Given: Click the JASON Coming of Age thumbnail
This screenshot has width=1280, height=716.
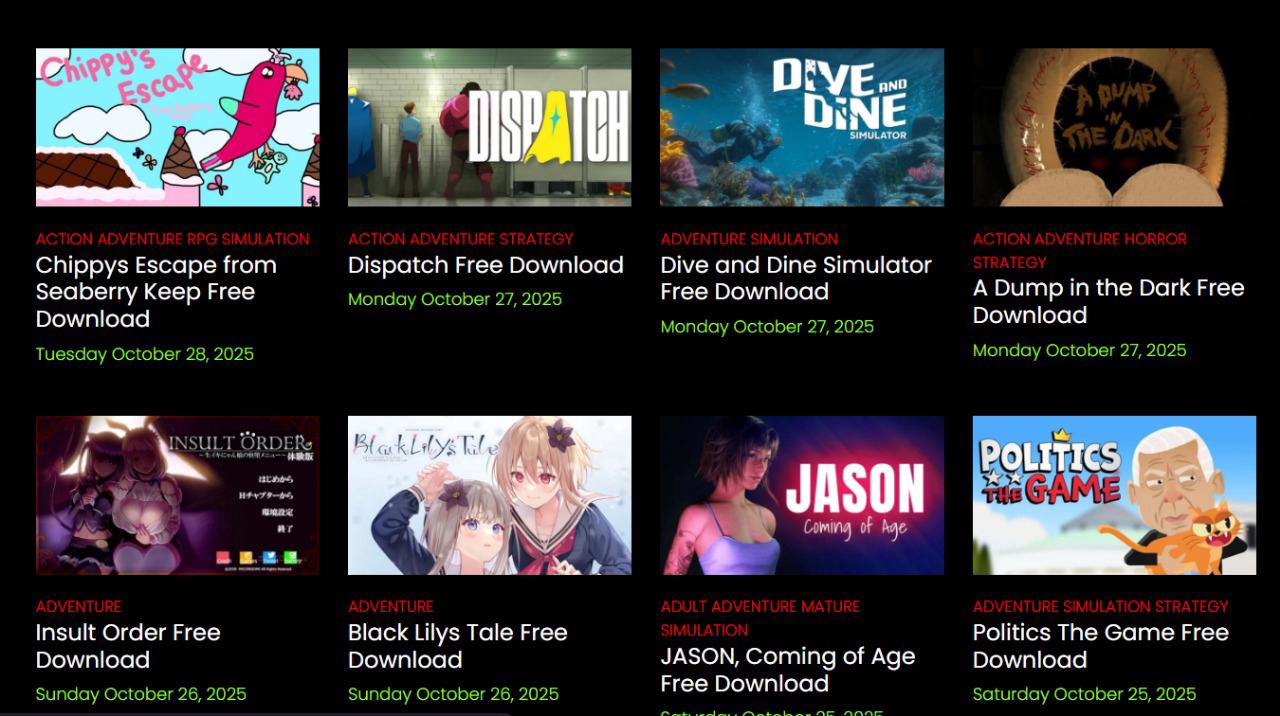Looking at the screenshot, I should tap(802, 495).
